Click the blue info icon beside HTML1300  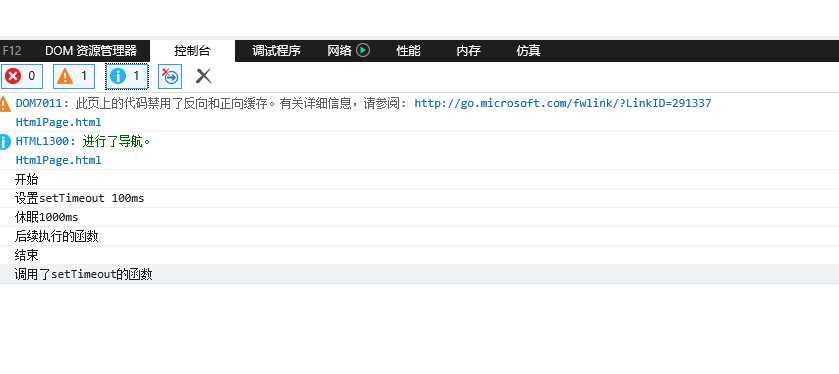click(x=5, y=142)
